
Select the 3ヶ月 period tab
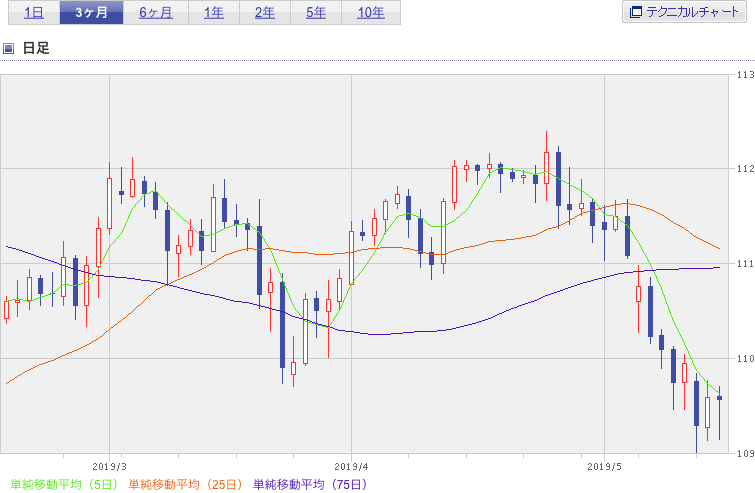pyautogui.click(x=91, y=13)
